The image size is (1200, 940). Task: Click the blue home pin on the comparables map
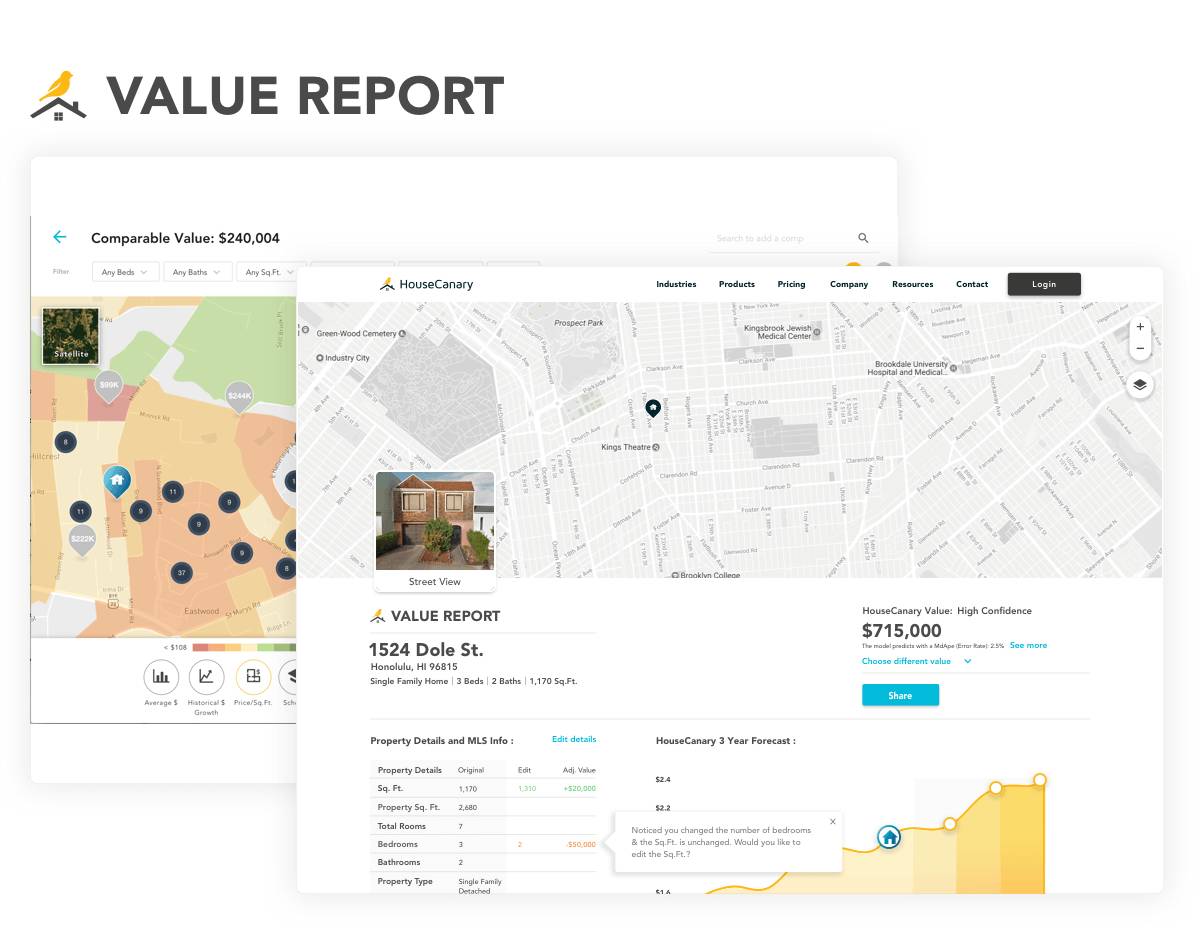tap(117, 482)
